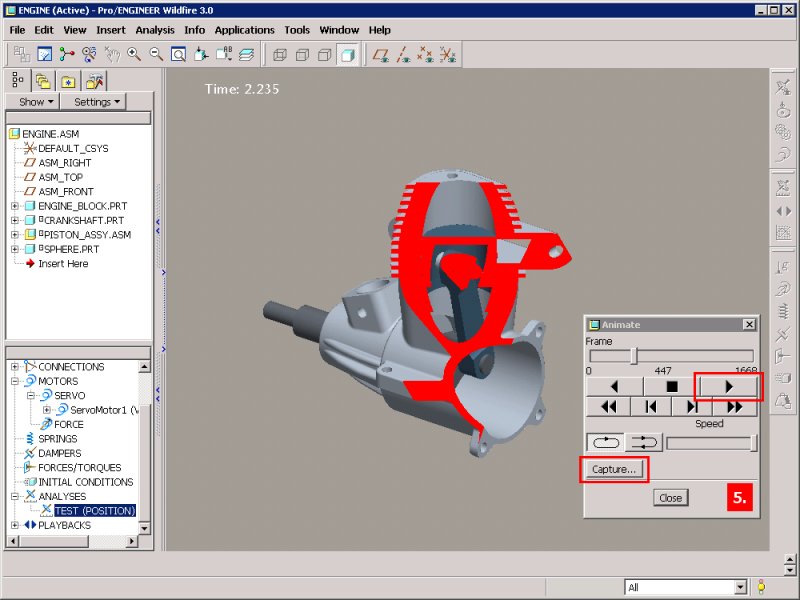Step forward to the next frame
The image size is (800, 600).
[x=692, y=407]
